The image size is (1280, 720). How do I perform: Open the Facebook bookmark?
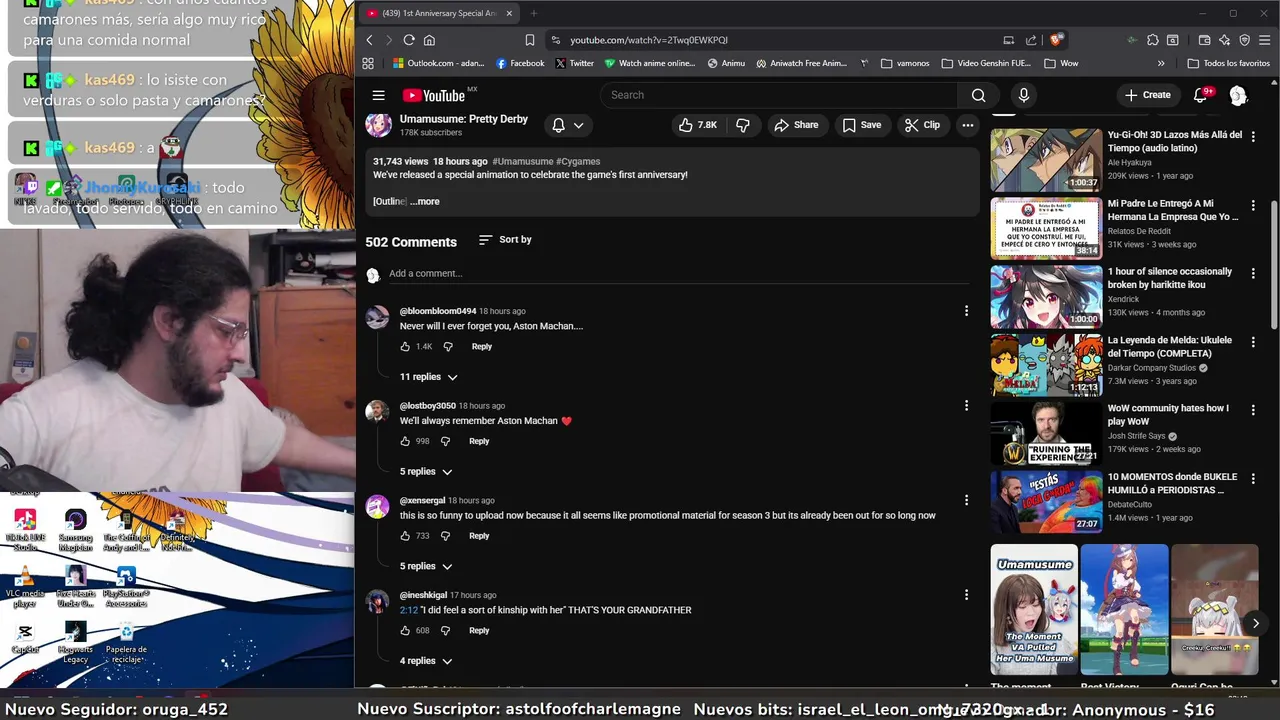pos(520,63)
